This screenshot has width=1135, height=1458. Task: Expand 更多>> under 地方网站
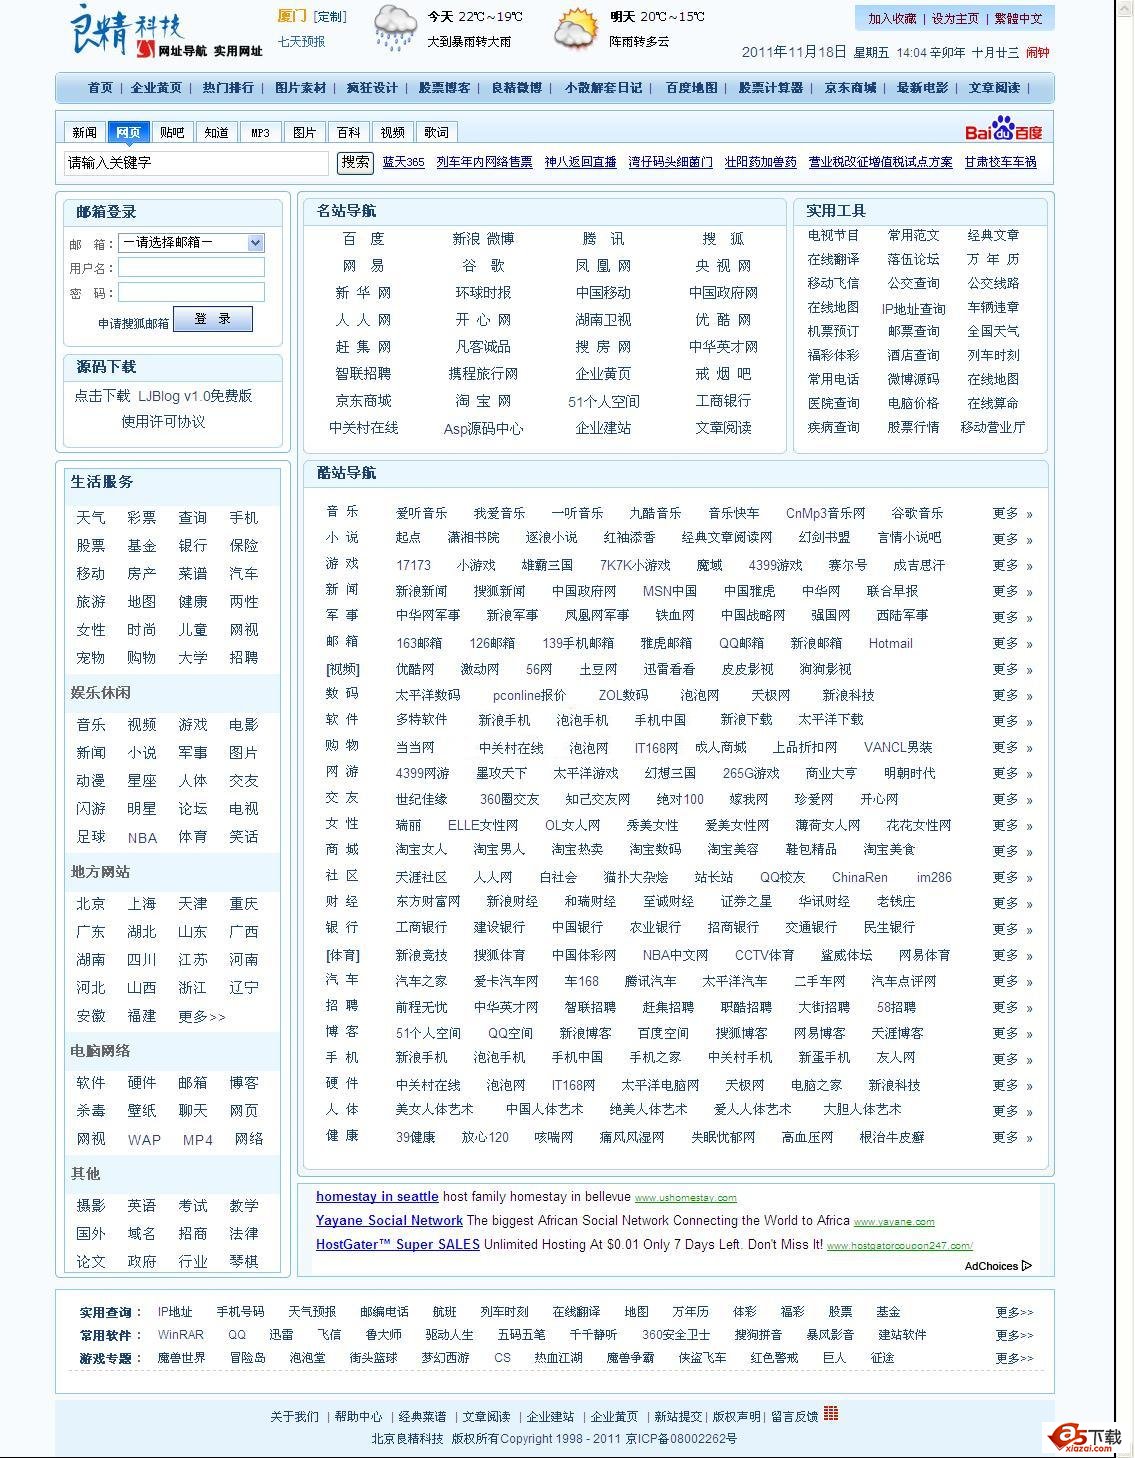(202, 1016)
